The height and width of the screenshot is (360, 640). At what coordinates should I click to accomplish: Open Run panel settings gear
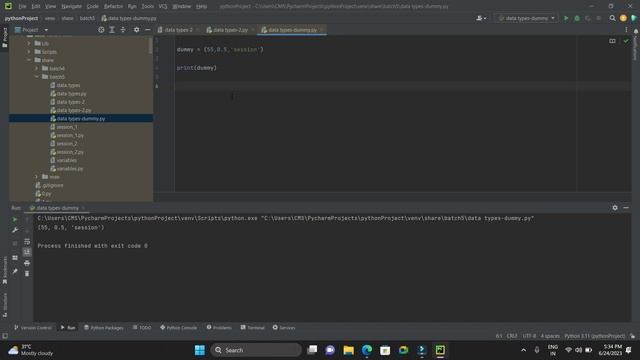click(615, 208)
